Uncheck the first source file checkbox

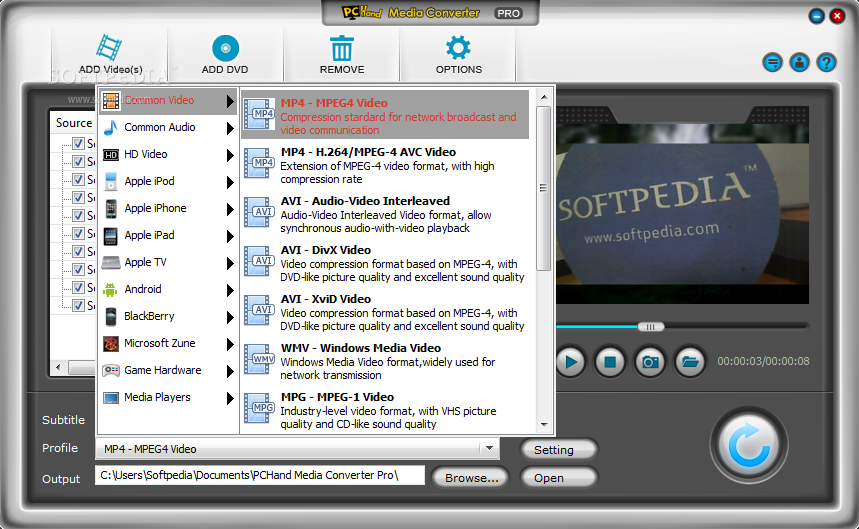78,143
